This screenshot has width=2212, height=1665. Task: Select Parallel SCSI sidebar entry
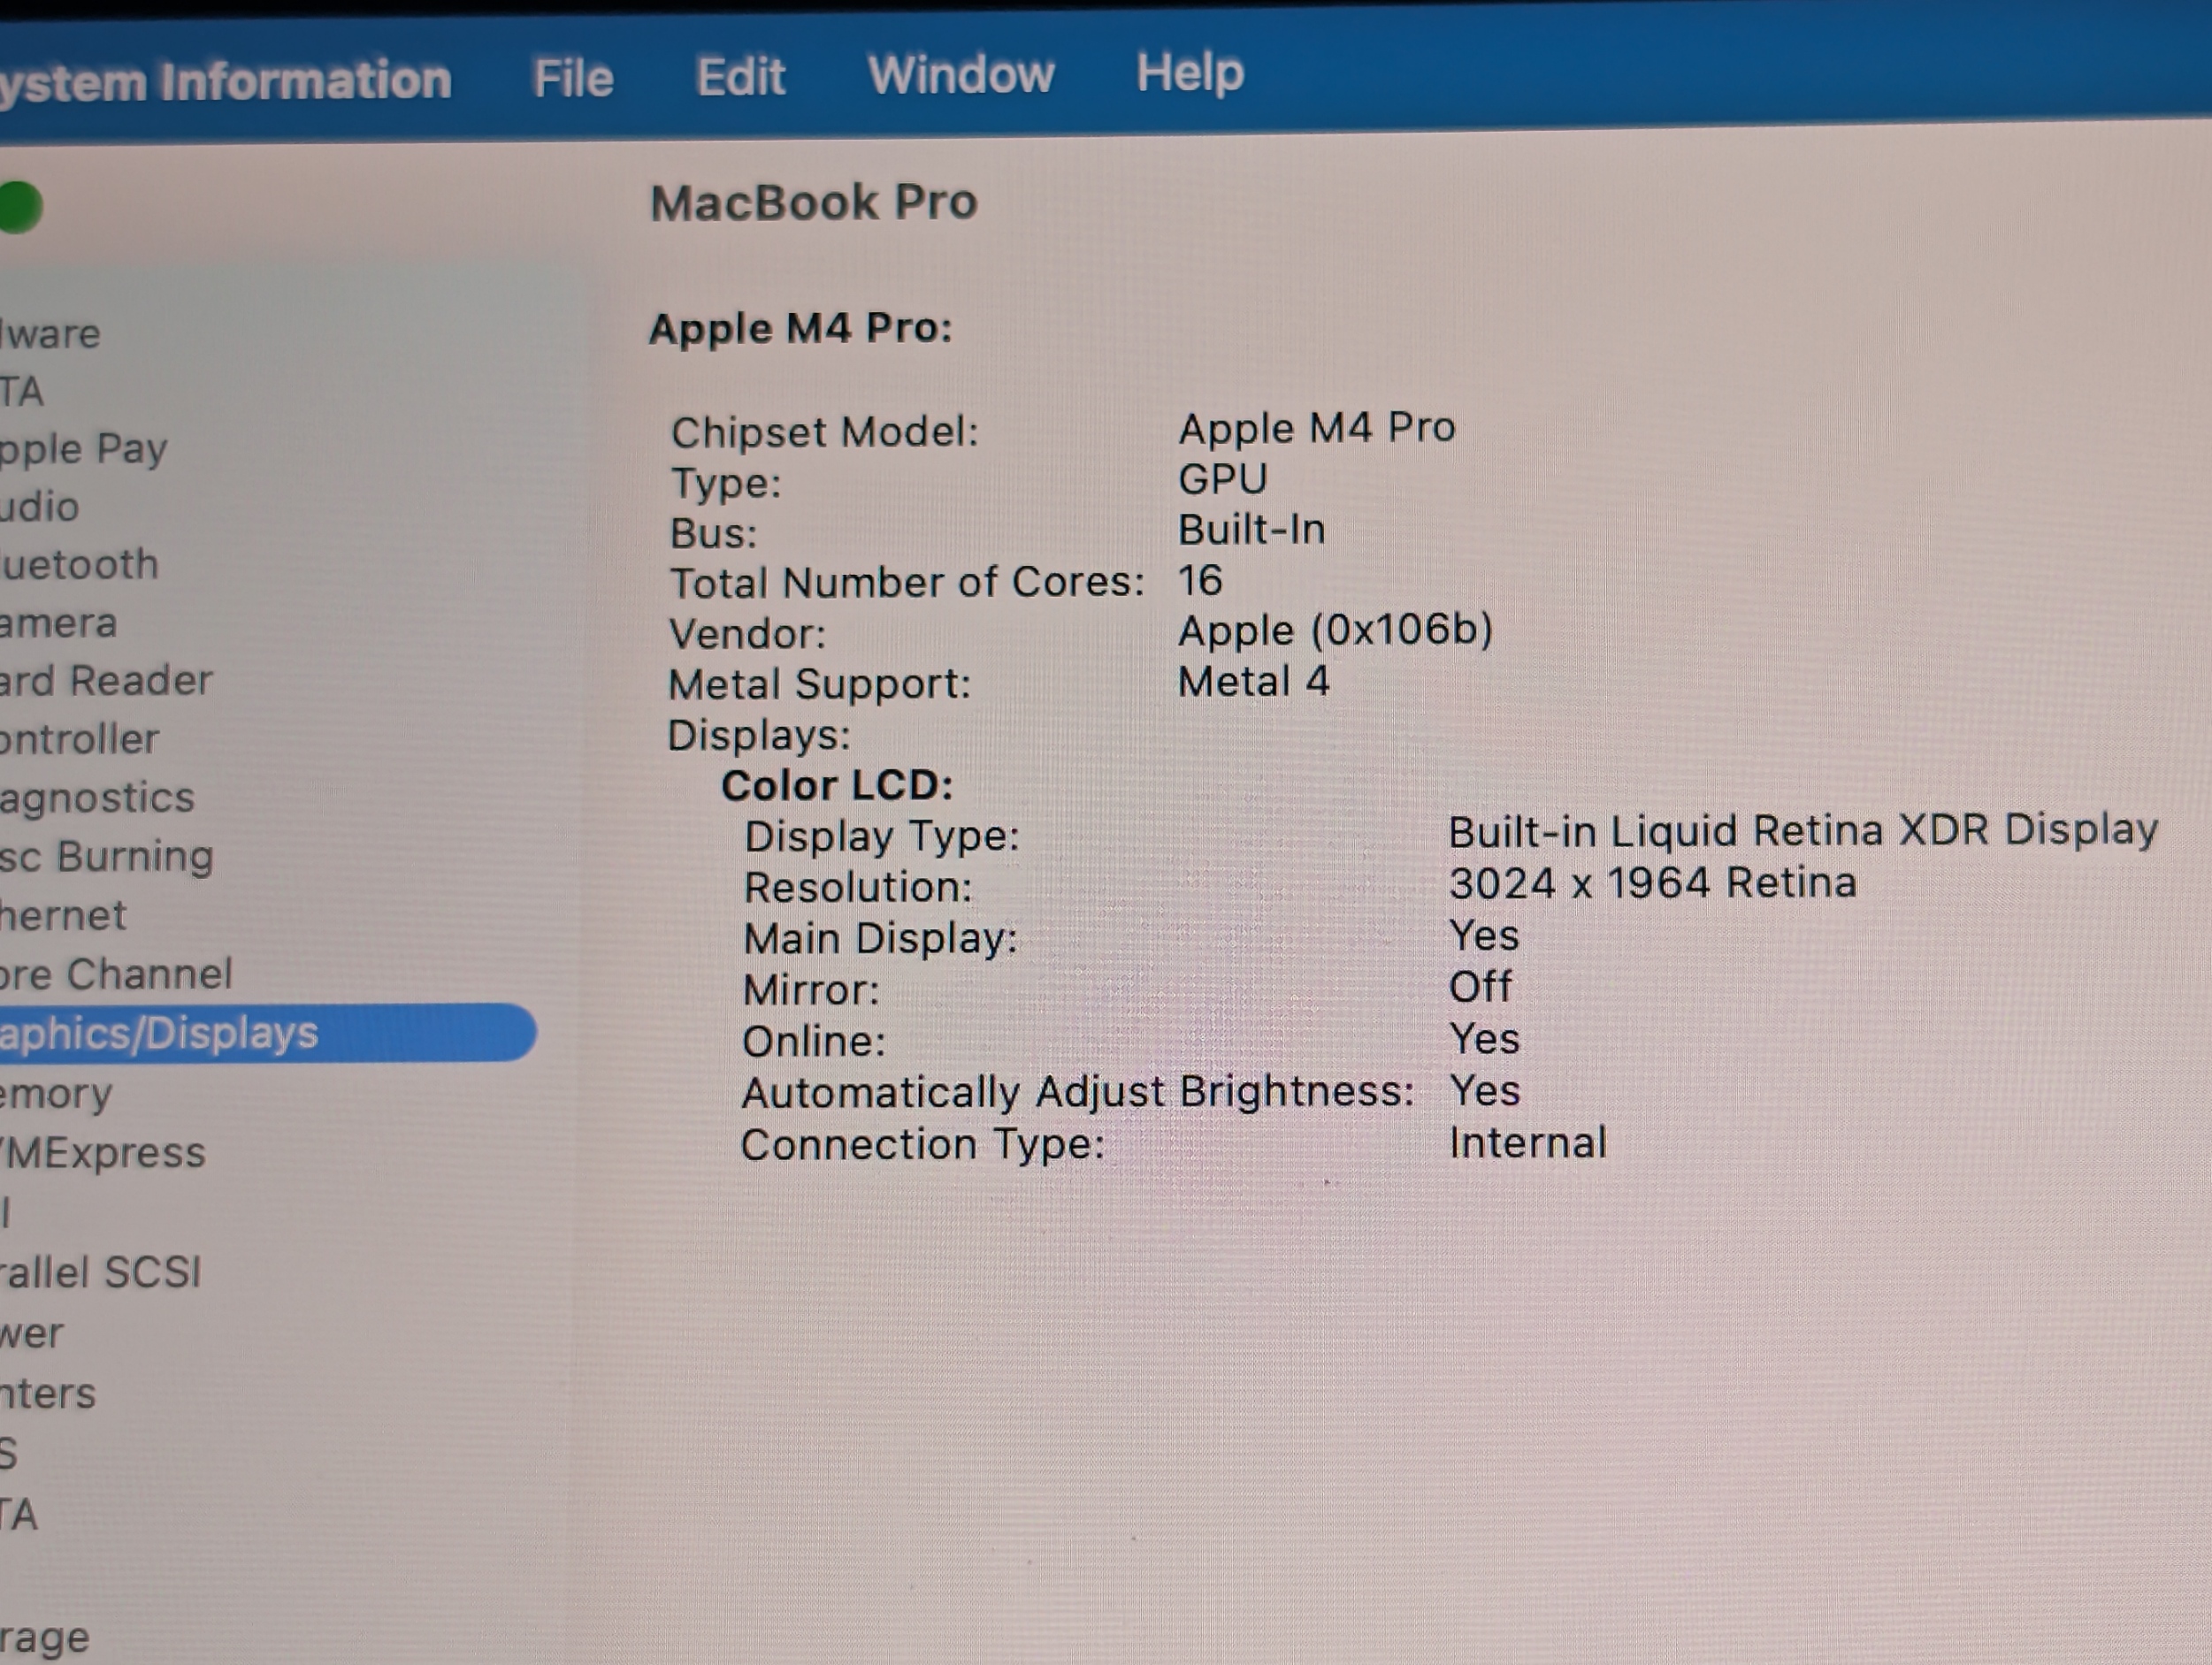pyautogui.click(x=100, y=1273)
